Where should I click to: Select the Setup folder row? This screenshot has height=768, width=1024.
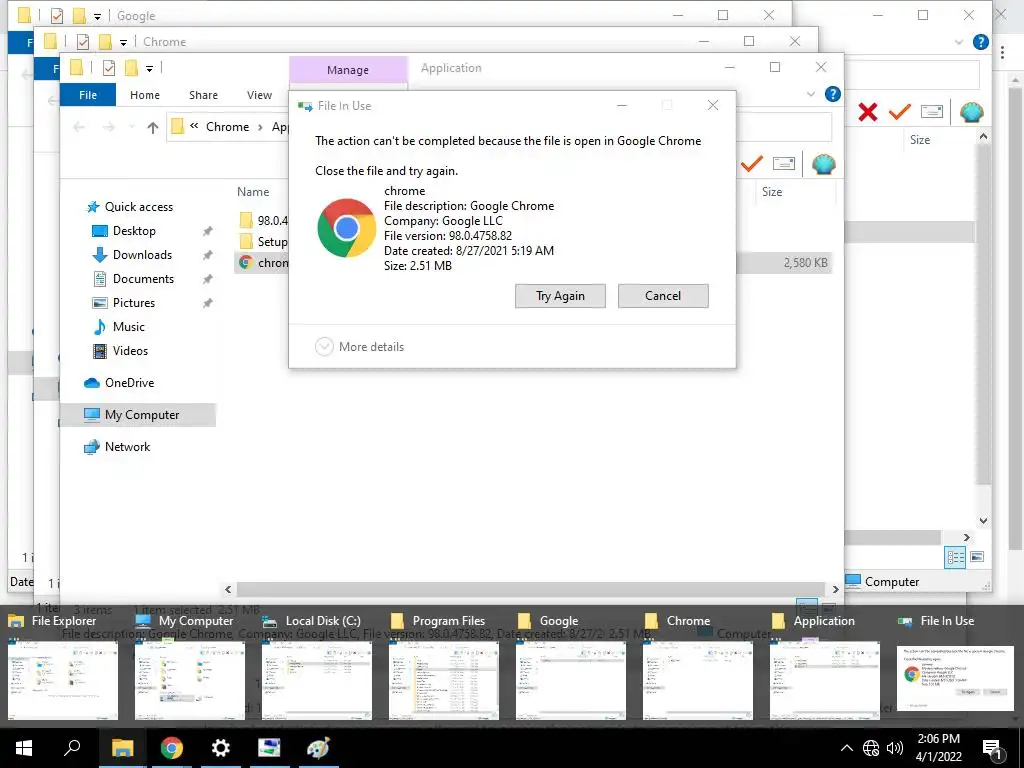point(261,242)
